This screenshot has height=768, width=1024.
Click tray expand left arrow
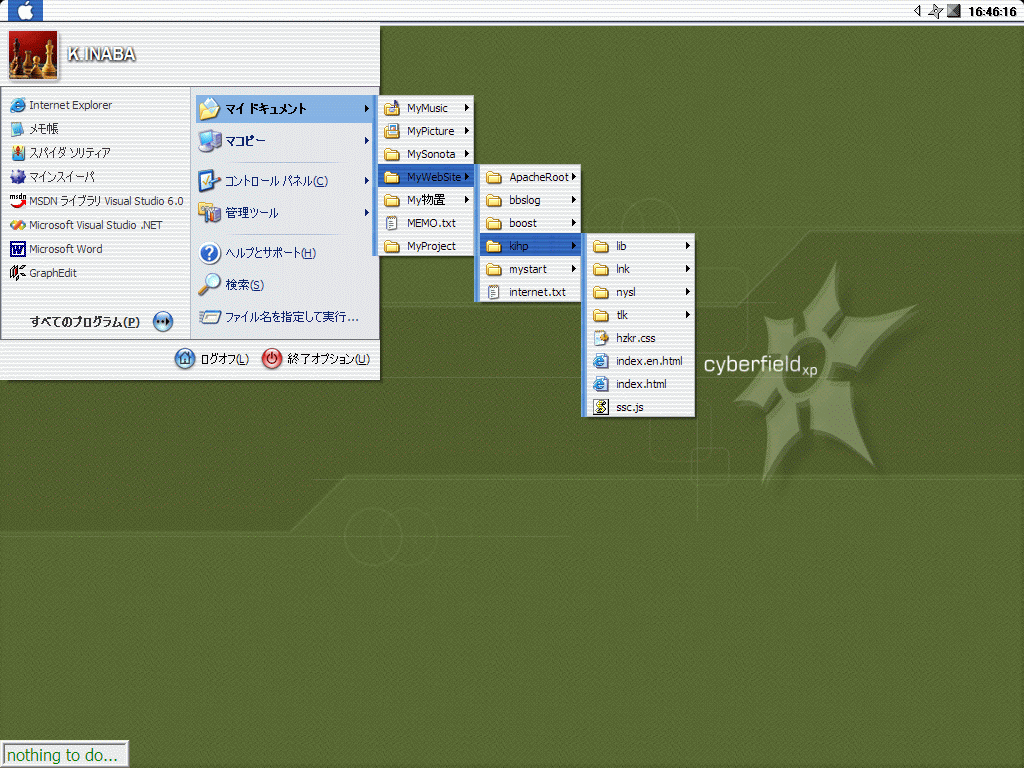point(918,10)
